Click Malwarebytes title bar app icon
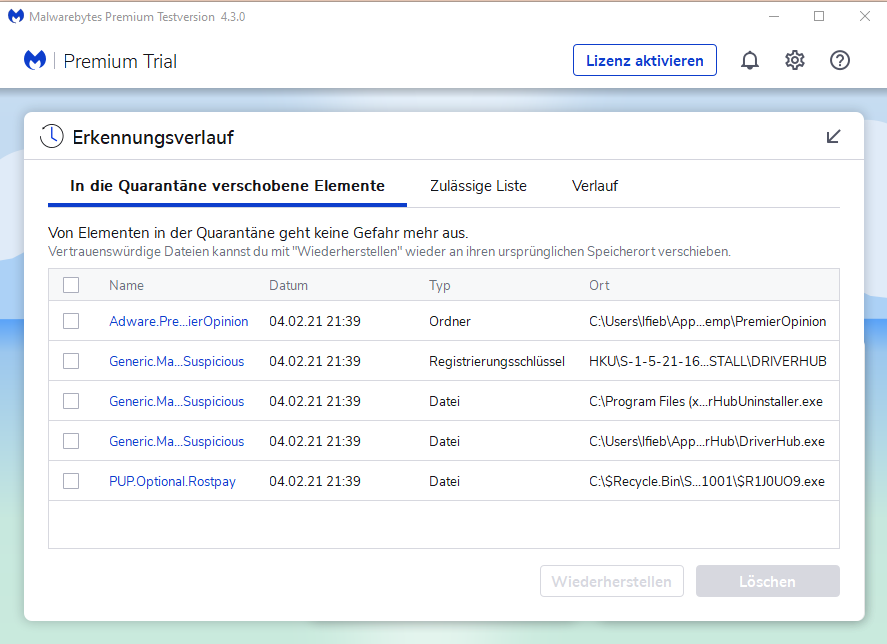 point(16,16)
